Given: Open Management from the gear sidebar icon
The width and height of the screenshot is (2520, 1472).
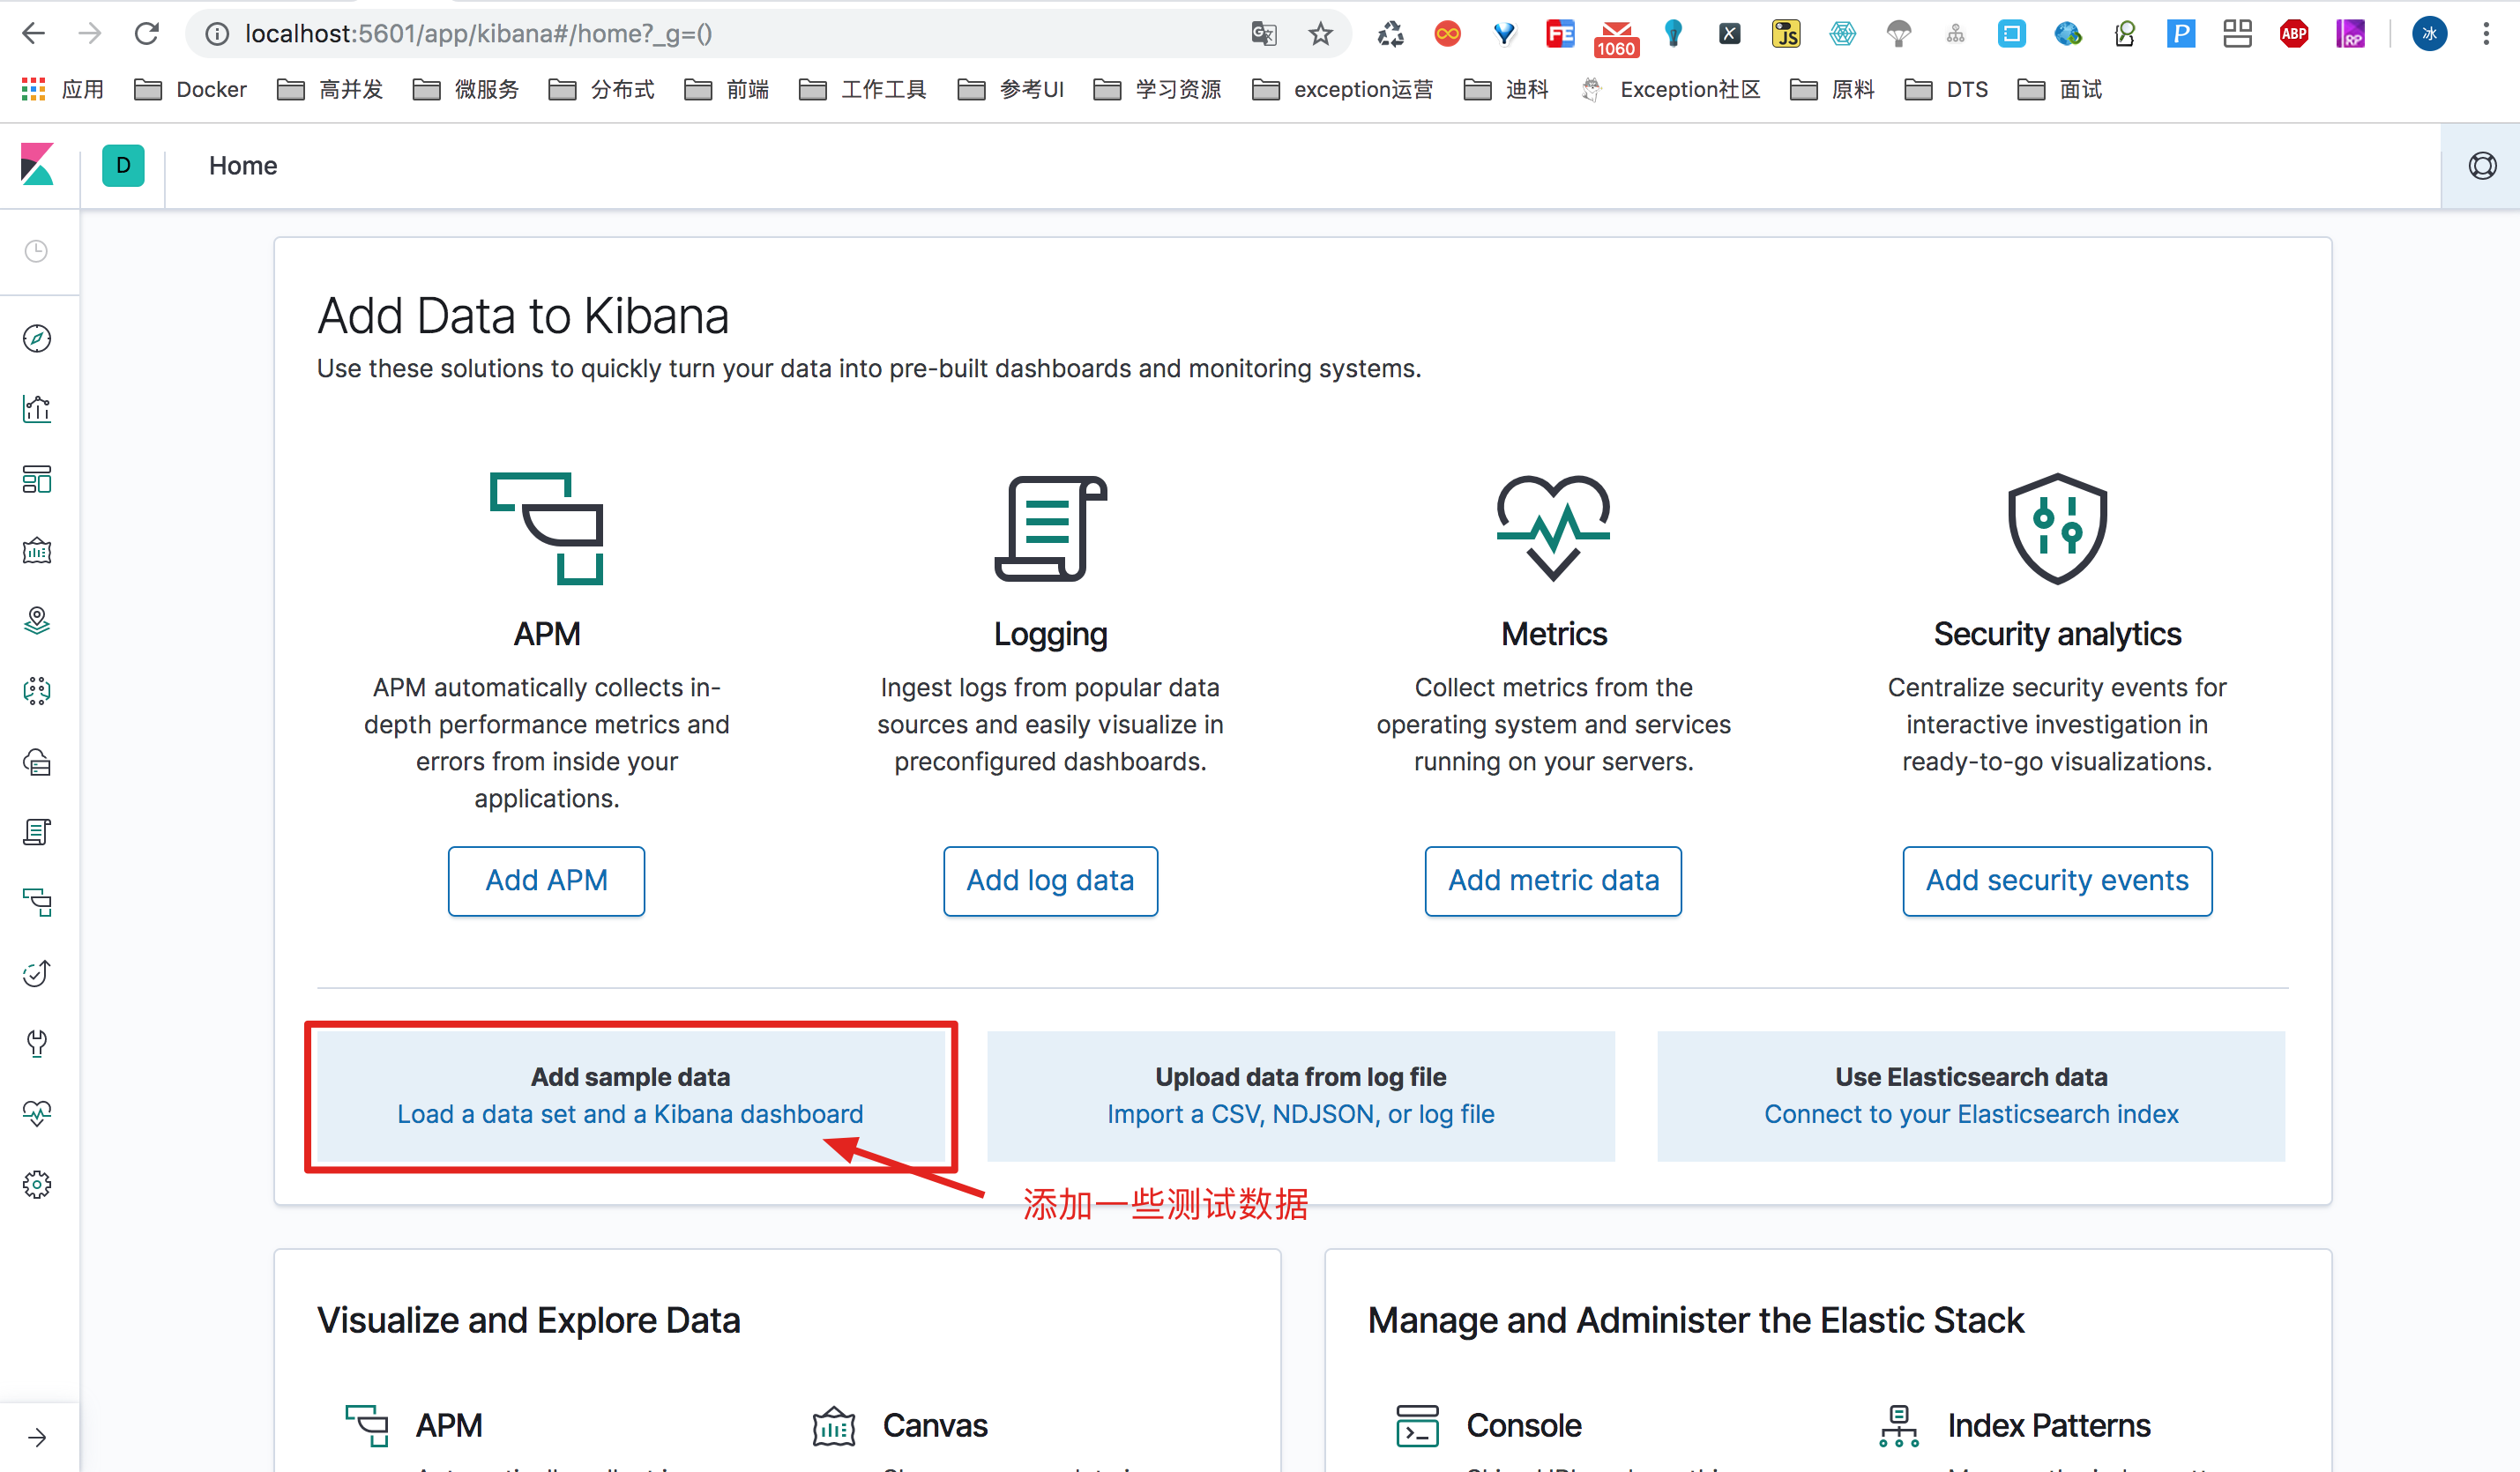Looking at the screenshot, I should coord(37,1184).
